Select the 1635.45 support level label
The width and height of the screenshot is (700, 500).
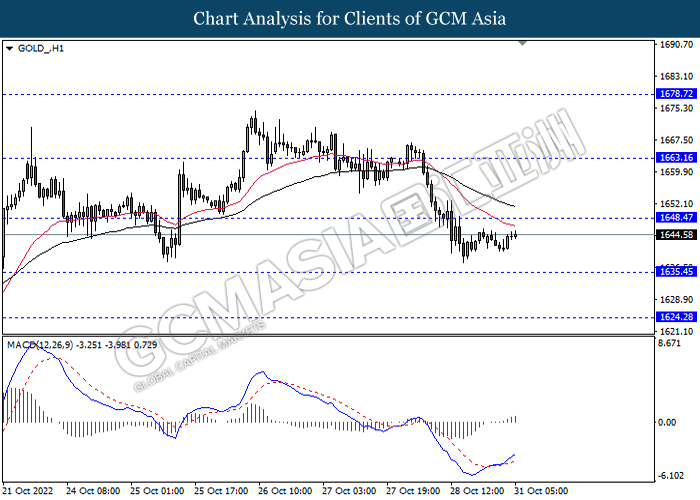[x=676, y=271]
